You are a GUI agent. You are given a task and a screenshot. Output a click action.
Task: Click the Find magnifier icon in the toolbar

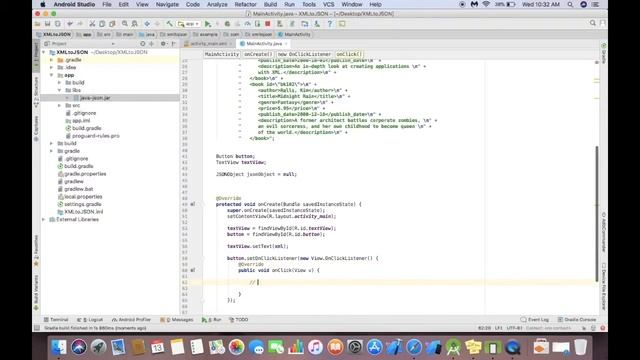[125, 24]
